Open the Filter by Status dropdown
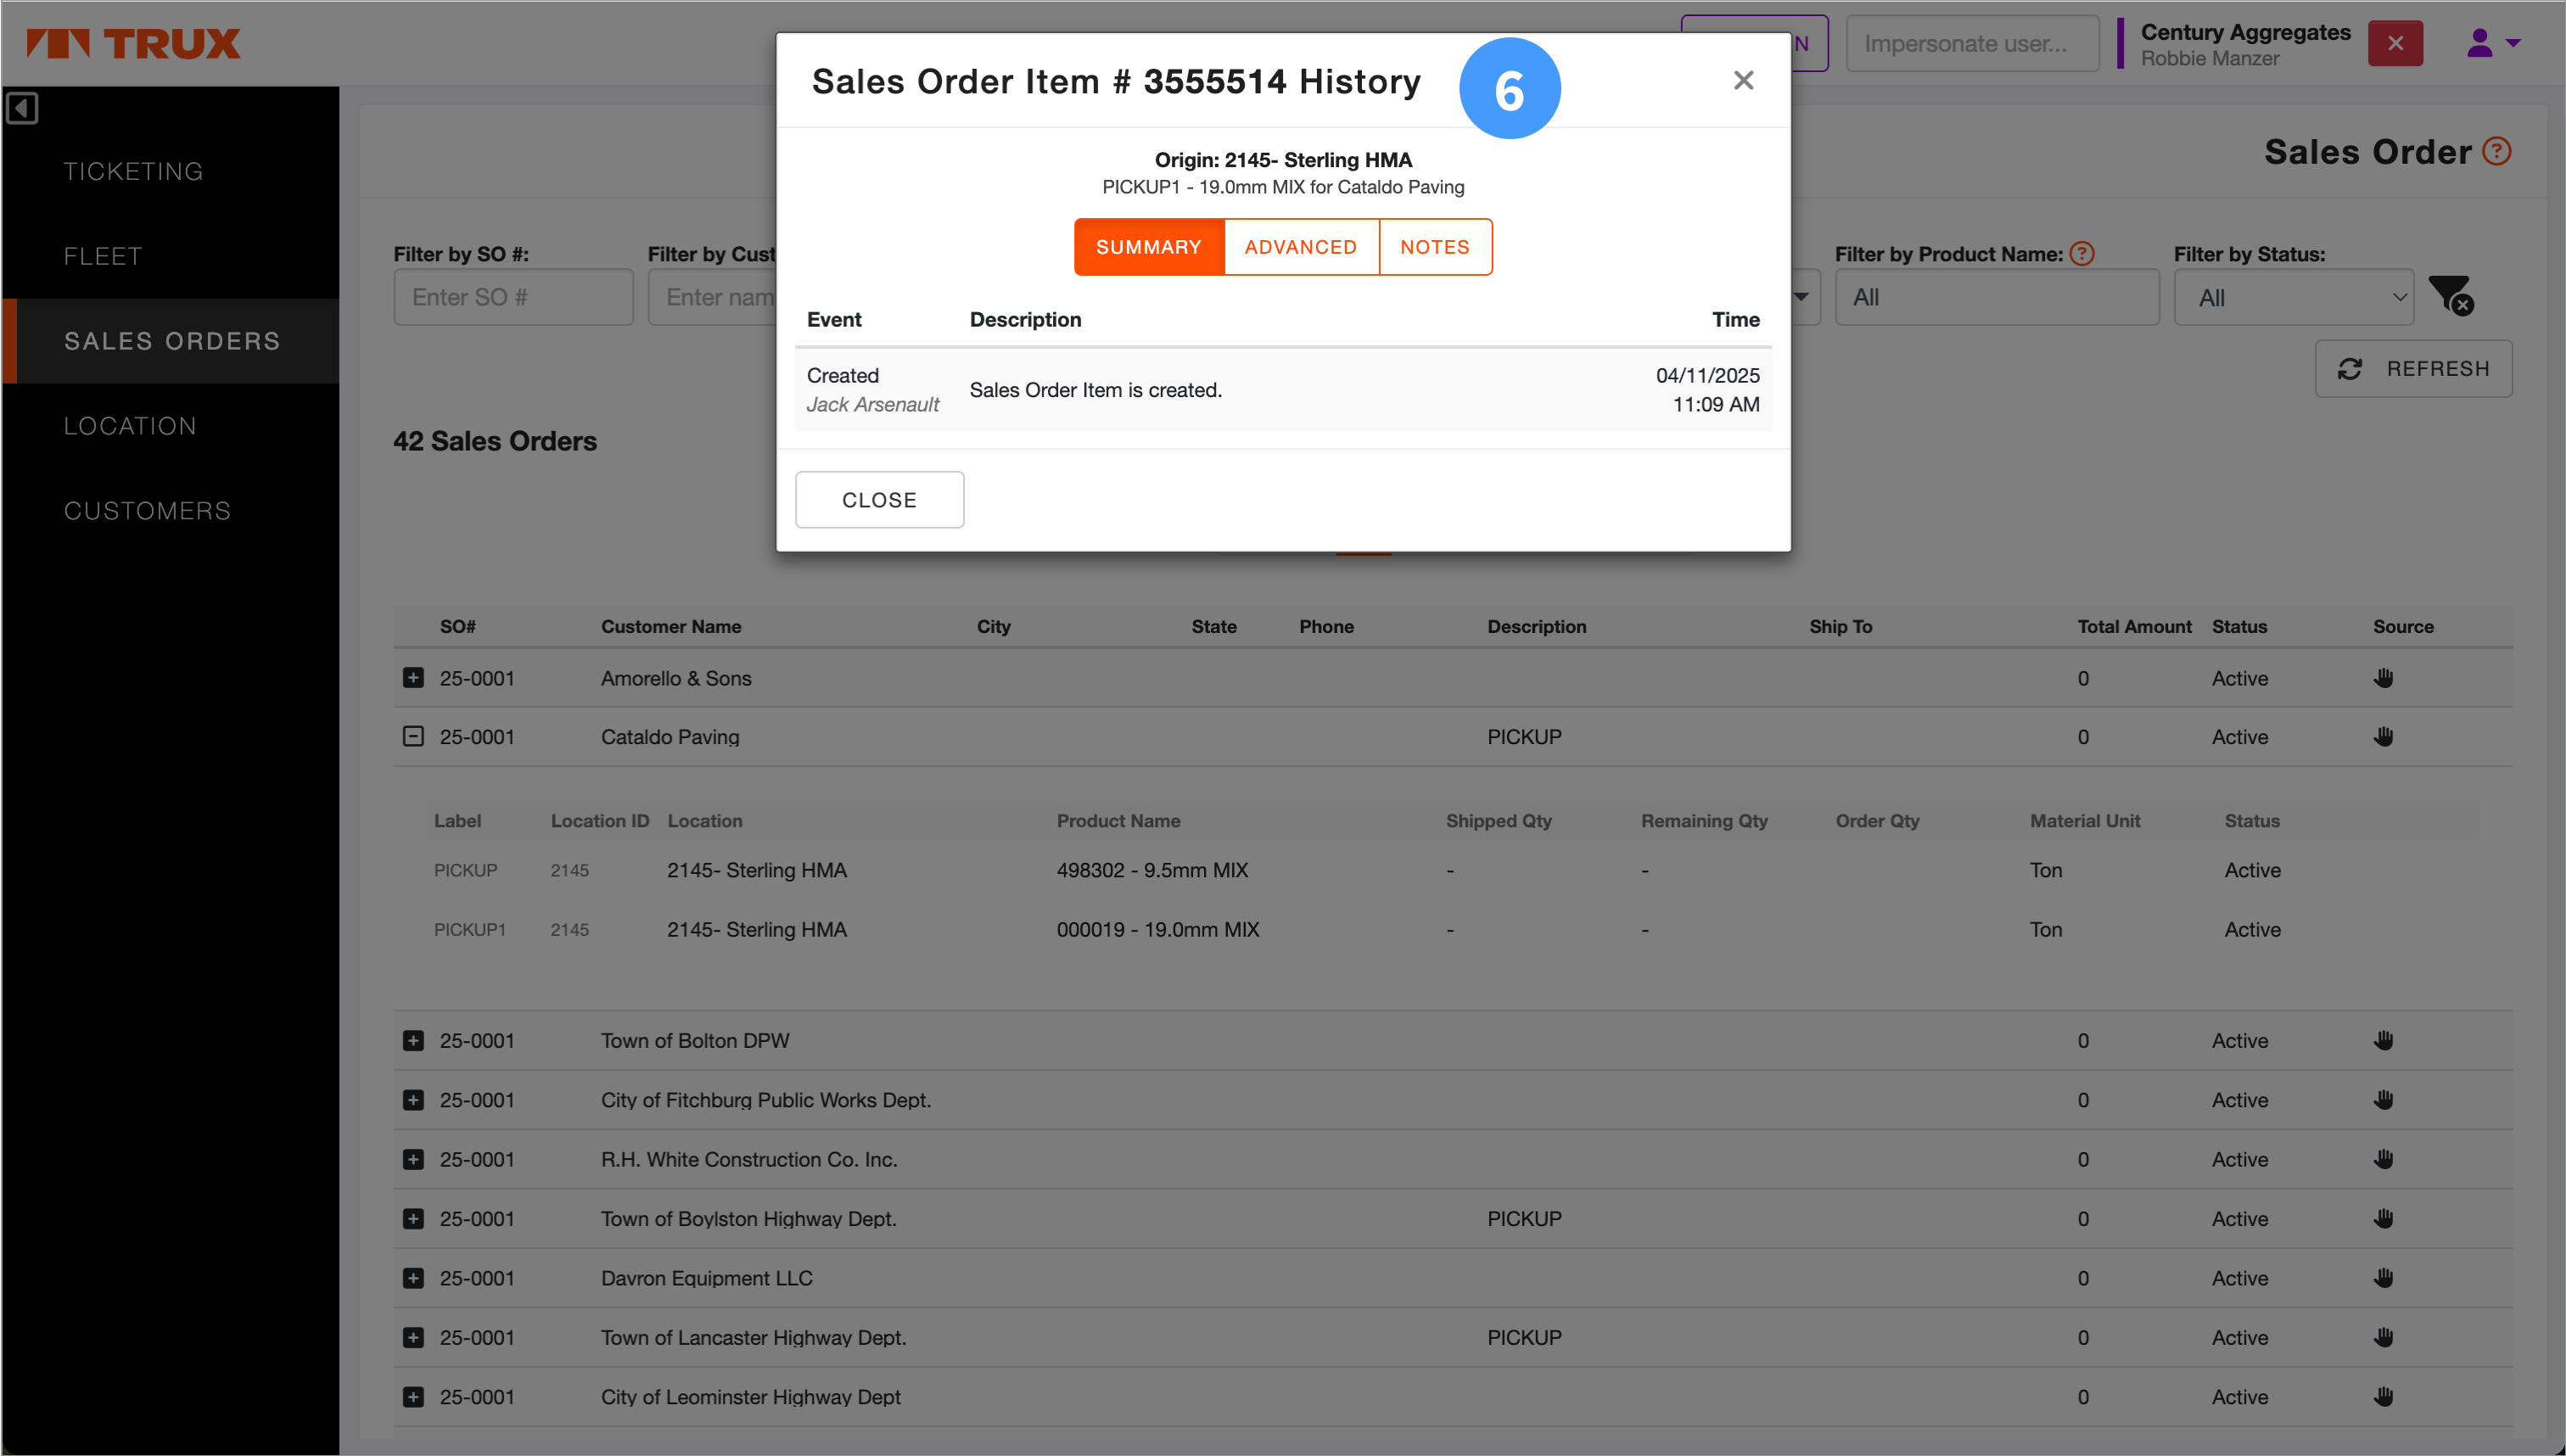The height and width of the screenshot is (1456, 2566). 2293,297
